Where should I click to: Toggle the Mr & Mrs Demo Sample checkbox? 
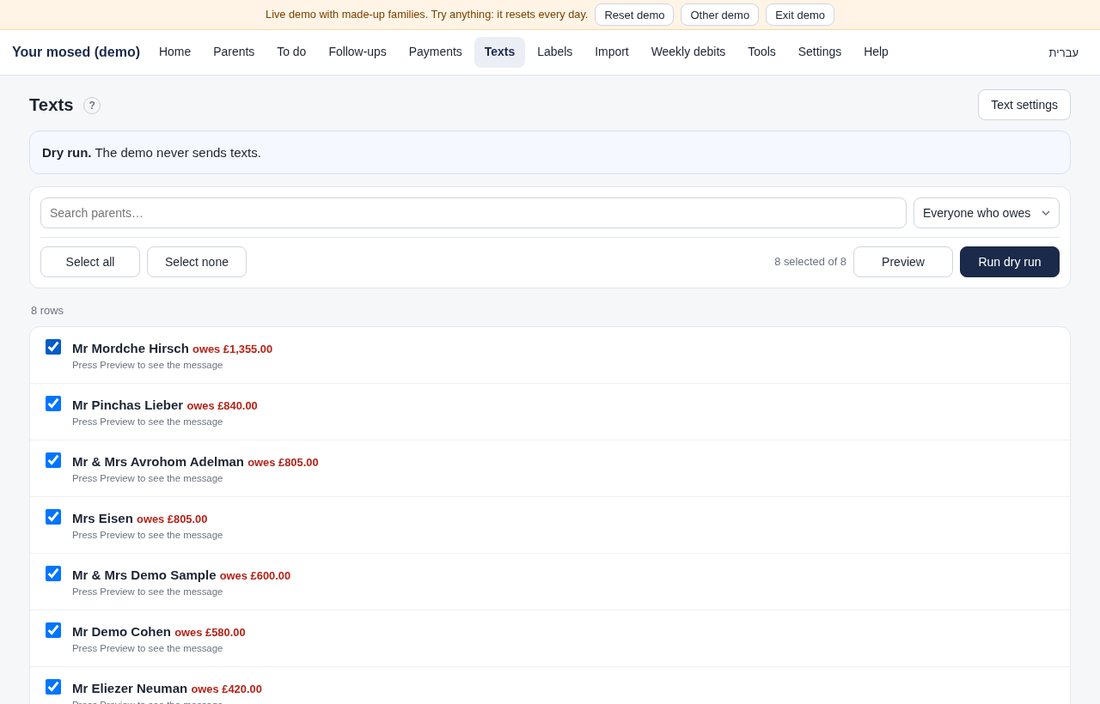(53, 574)
